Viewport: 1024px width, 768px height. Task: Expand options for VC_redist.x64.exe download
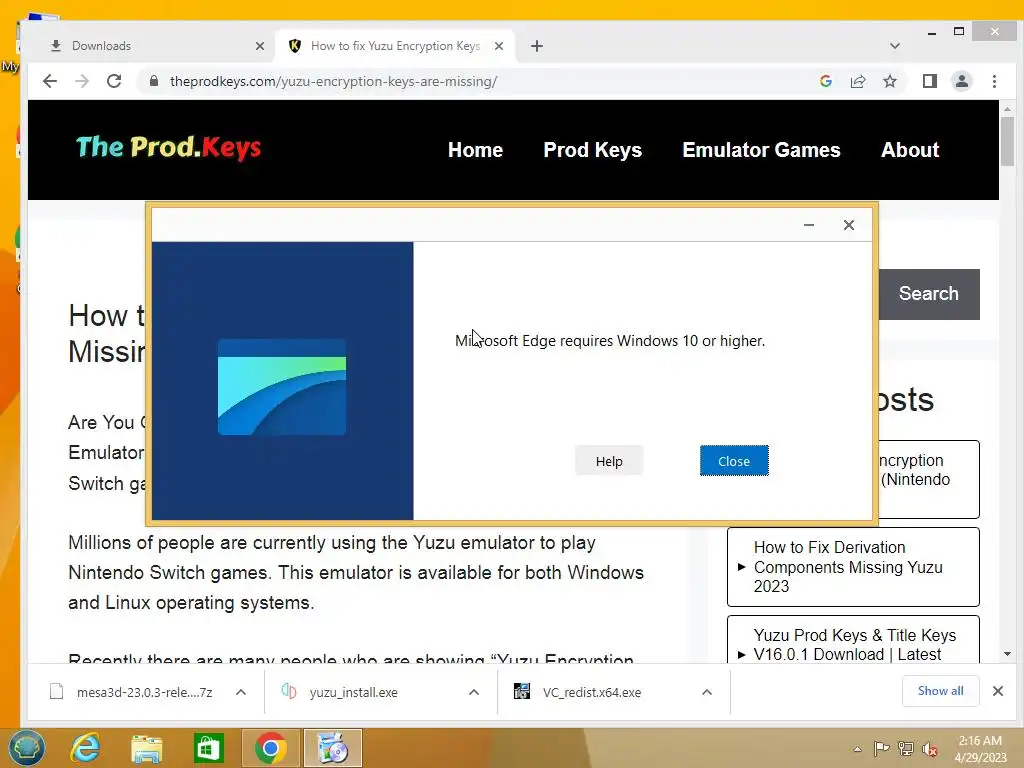coord(707,692)
